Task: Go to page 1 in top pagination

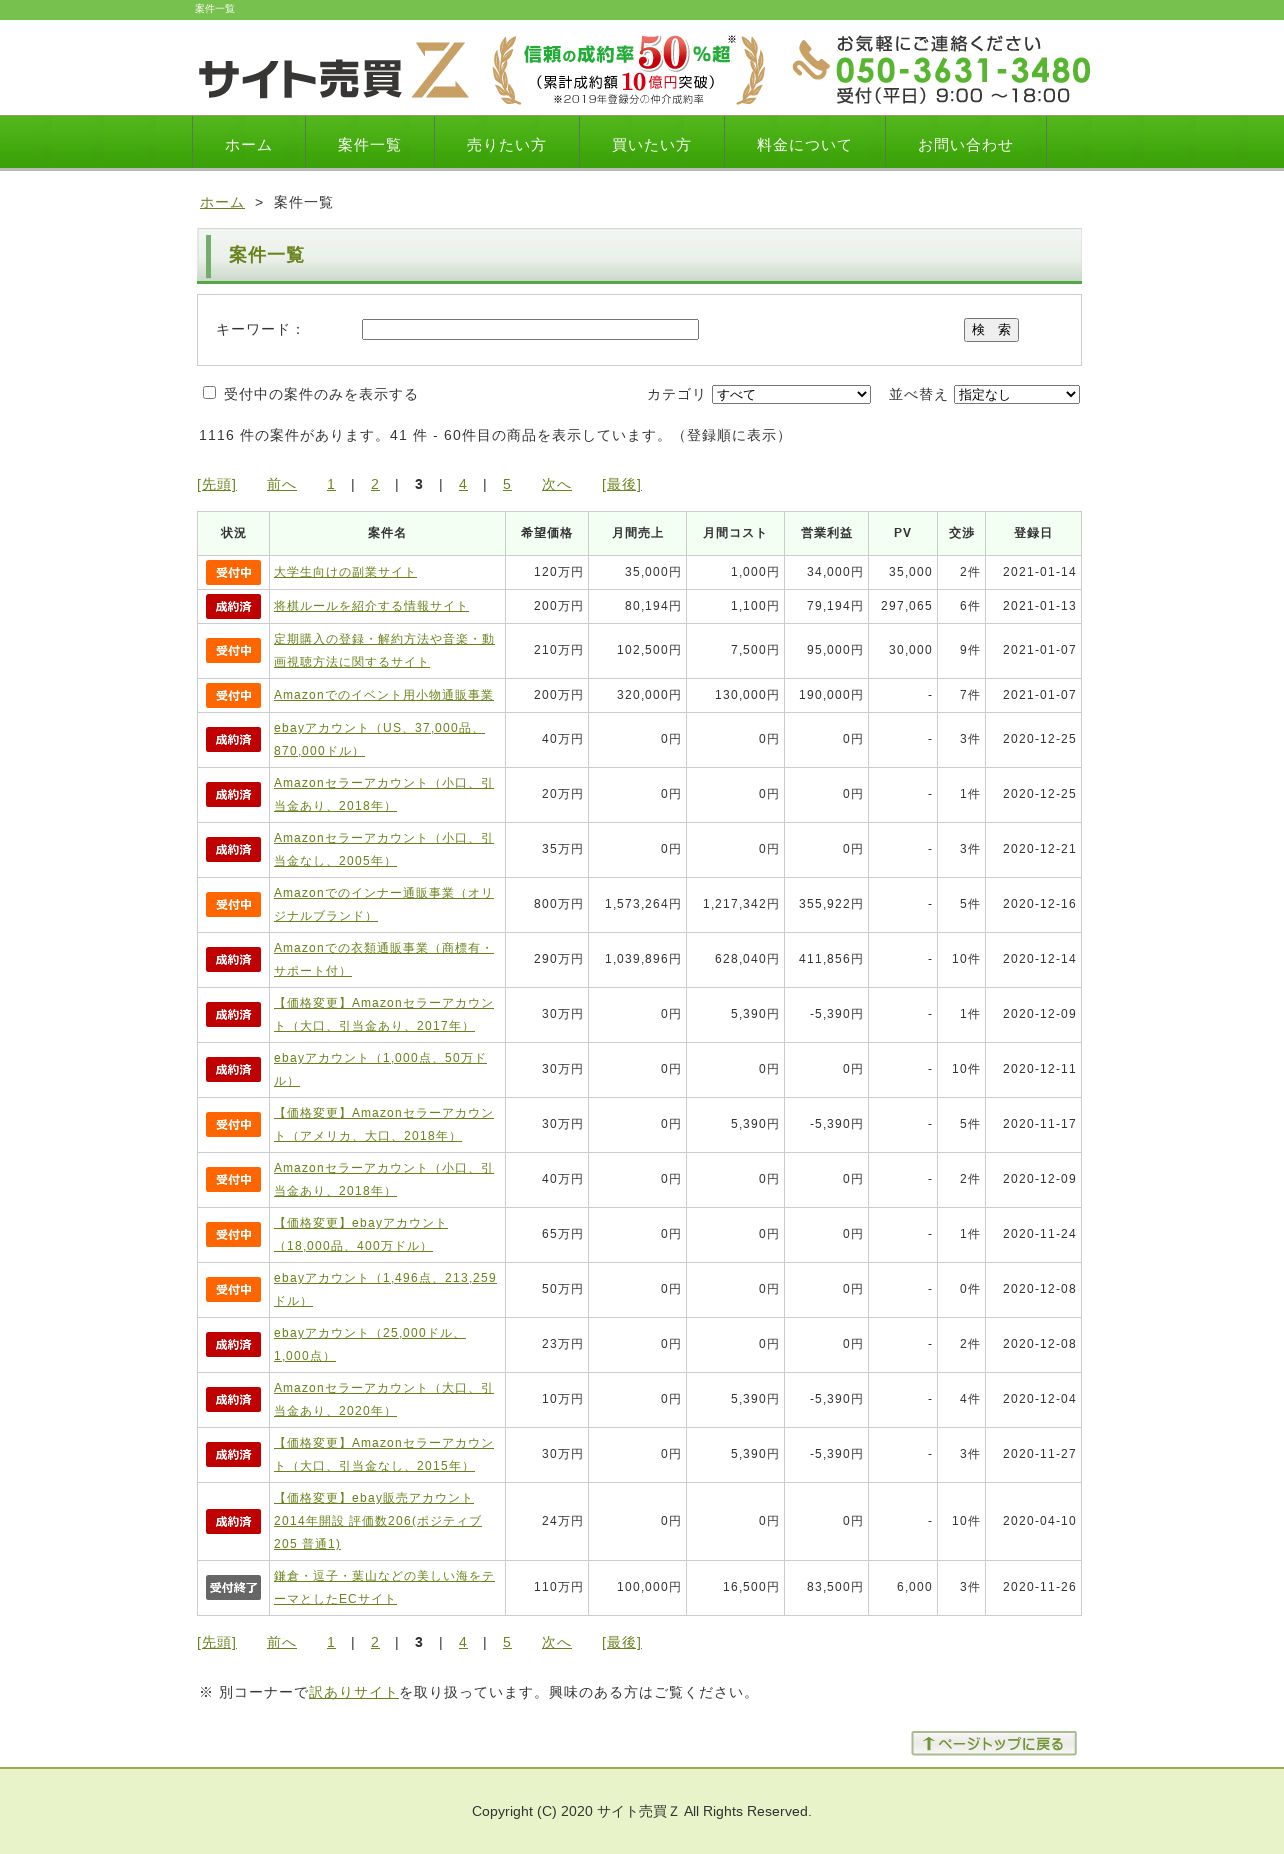Action: coord(331,484)
